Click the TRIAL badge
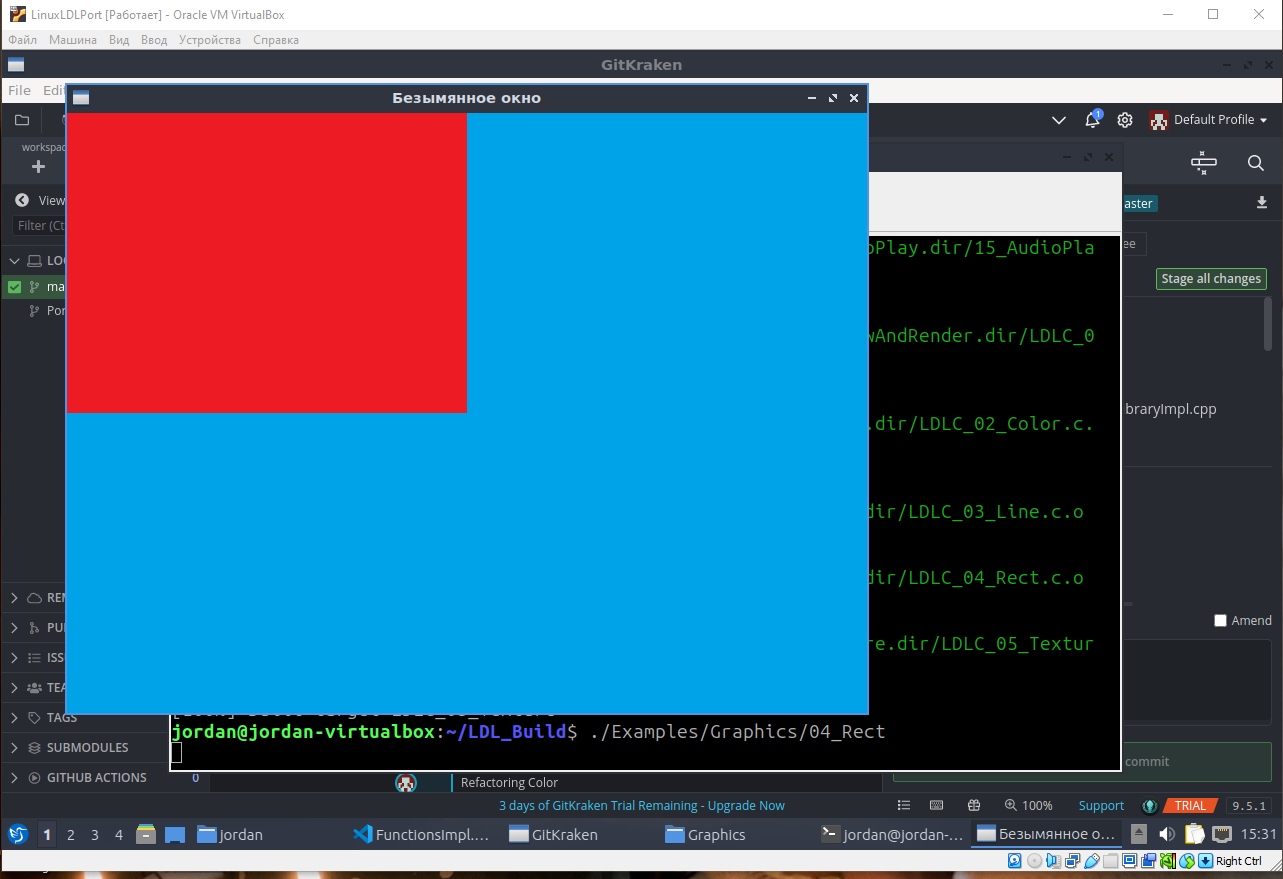This screenshot has width=1283, height=879. (x=1189, y=805)
